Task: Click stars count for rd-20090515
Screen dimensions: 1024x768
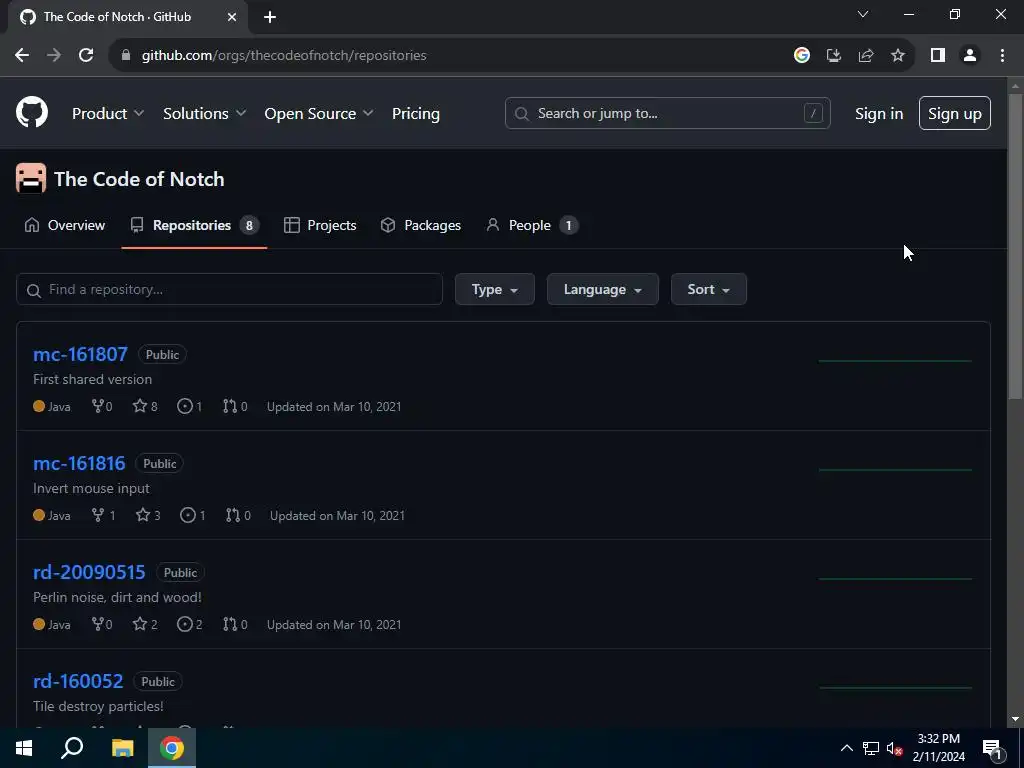Action: pos(145,624)
